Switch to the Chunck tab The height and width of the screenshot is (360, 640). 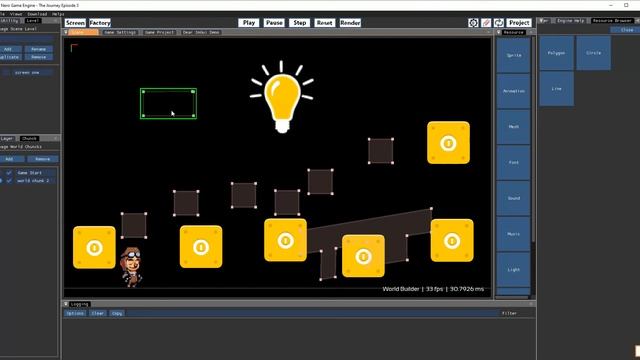(29, 139)
